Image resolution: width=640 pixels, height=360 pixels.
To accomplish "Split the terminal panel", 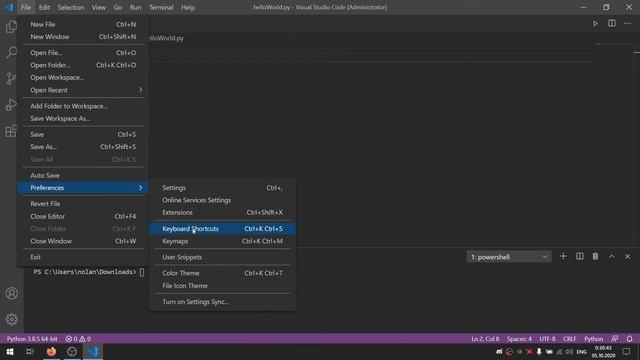I will [x=580, y=256].
